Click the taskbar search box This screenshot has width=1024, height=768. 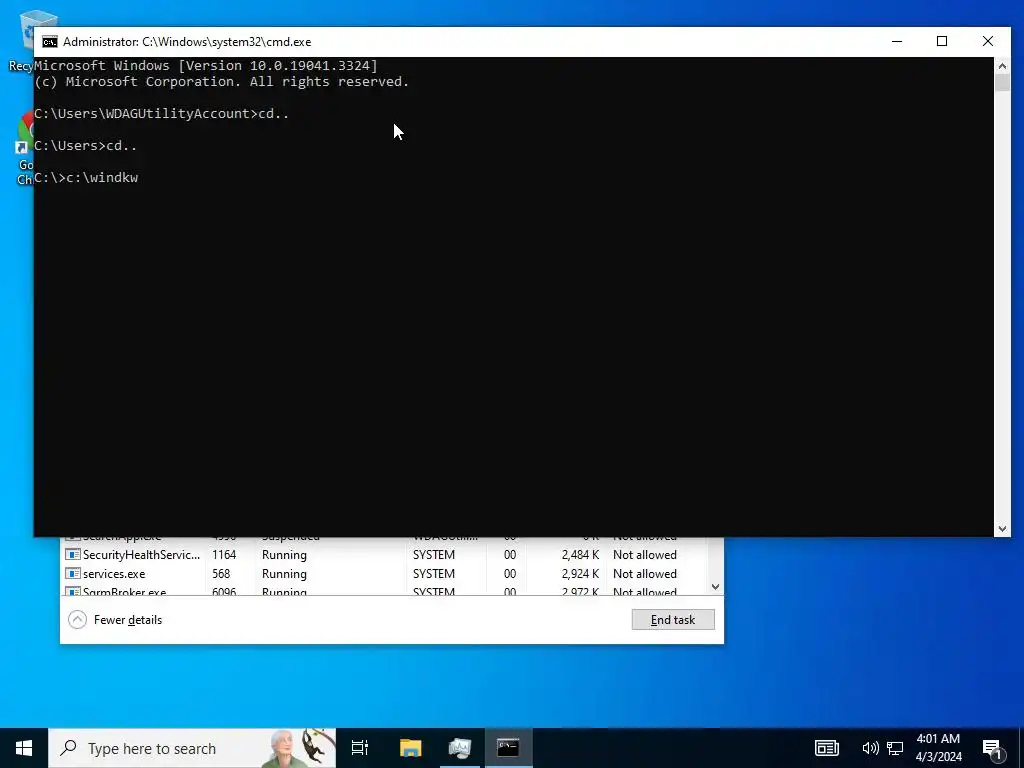pos(192,748)
